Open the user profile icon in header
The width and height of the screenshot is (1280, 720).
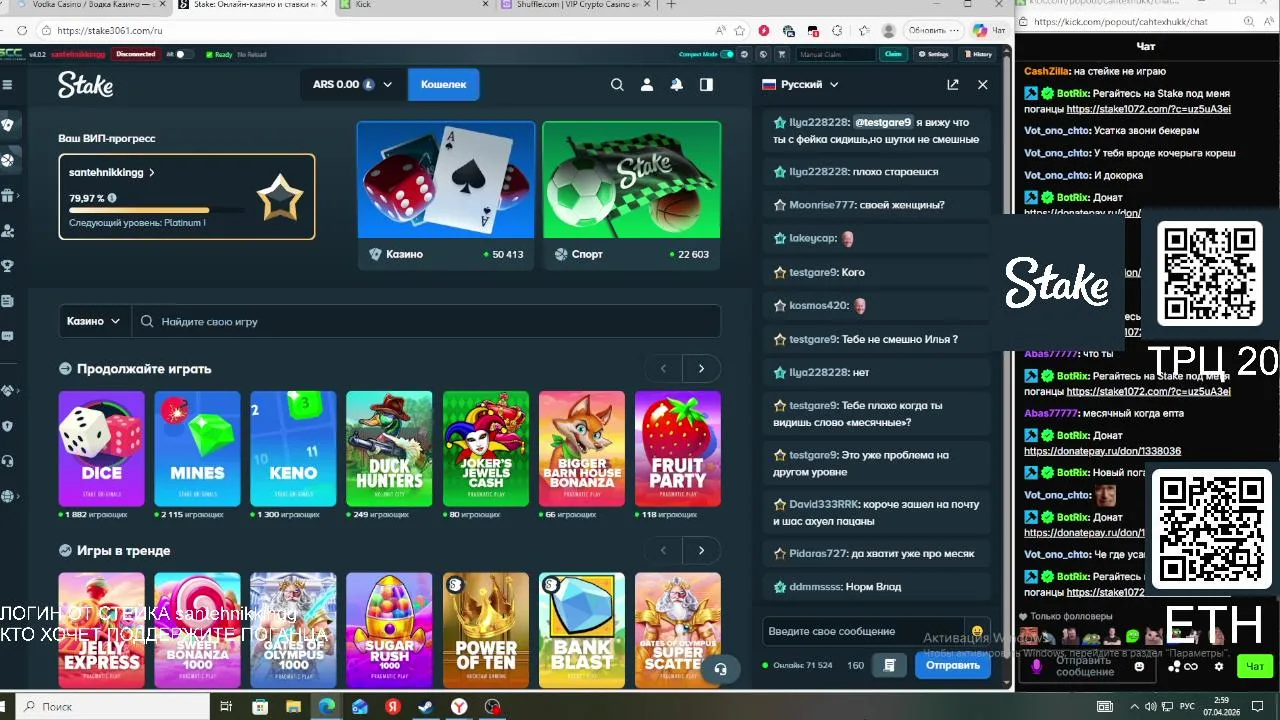point(647,85)
